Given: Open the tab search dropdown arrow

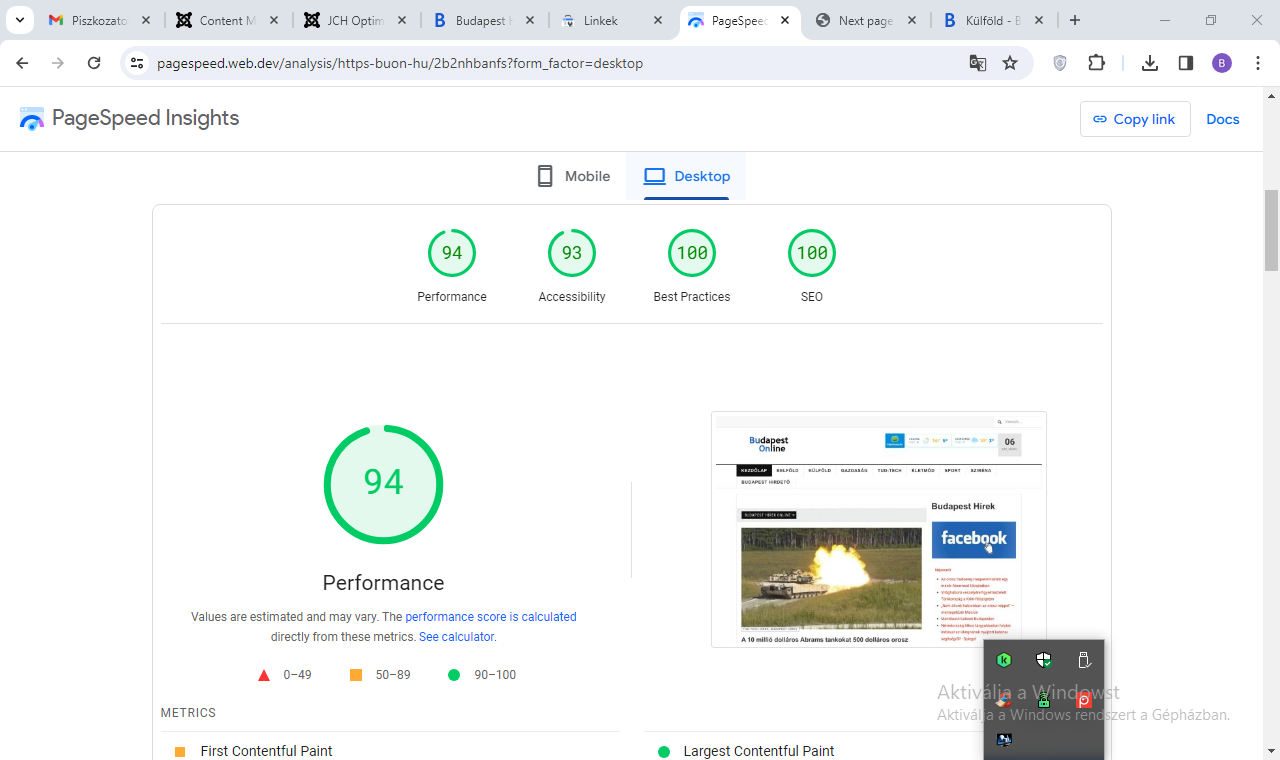Looking at the screenshot, I should click(19, 20).
